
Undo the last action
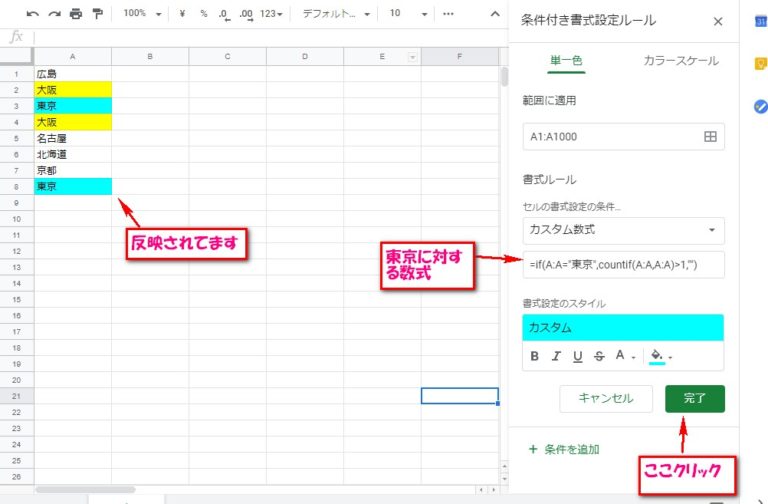[32, 14]
